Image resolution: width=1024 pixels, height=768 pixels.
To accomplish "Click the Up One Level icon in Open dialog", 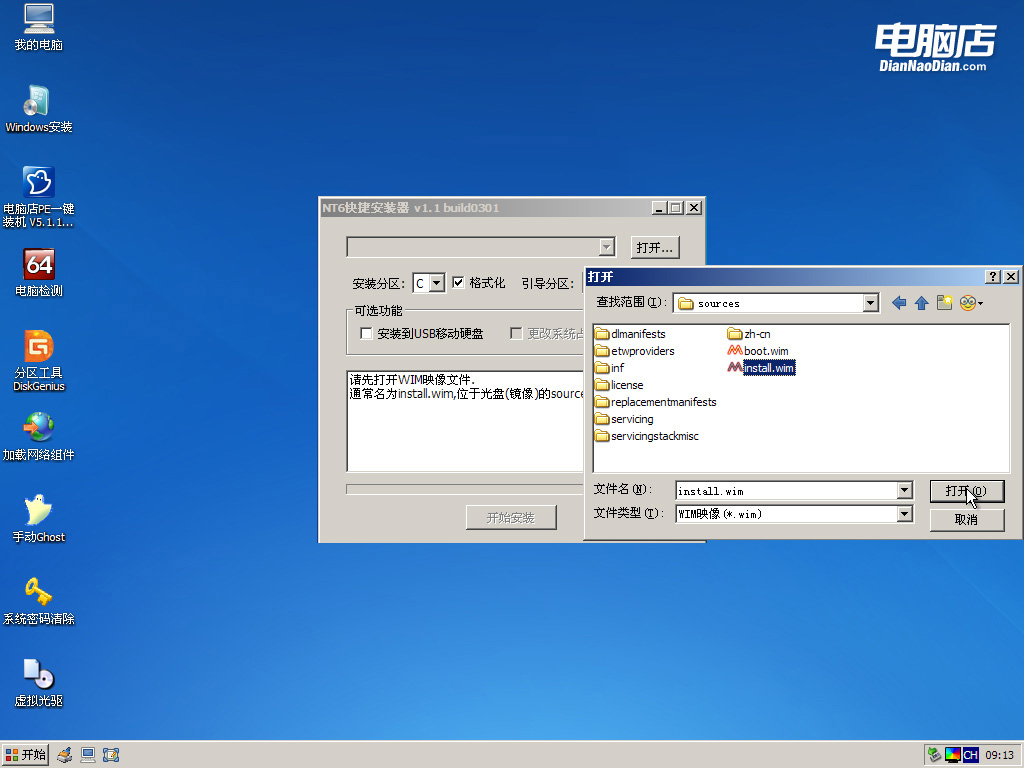I will tap(921, 302).
